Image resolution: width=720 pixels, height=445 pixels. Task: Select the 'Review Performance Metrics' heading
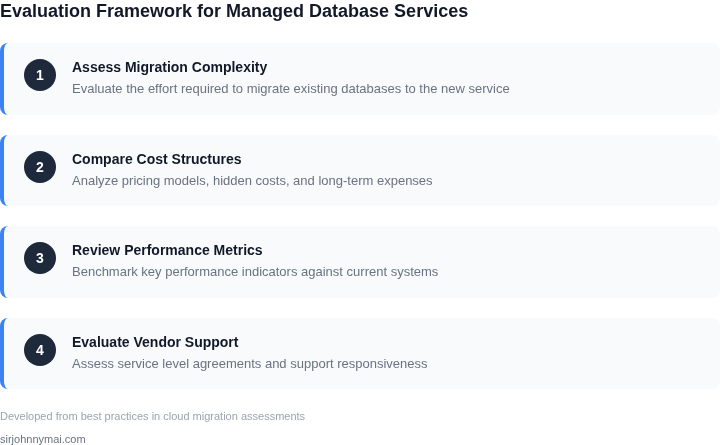point(167,250)
